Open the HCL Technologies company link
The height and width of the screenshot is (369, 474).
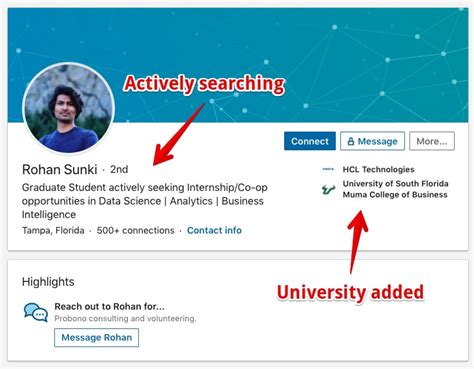378,169
